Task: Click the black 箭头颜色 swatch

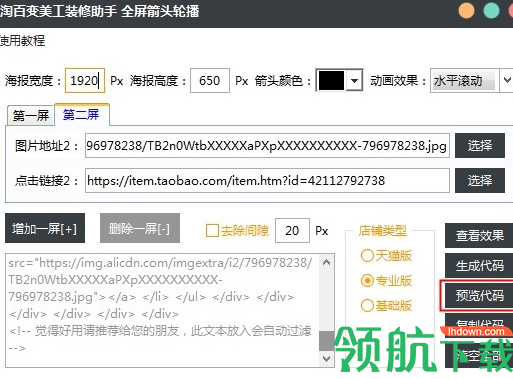Action: pyautogui.click(x=331, y=80)
